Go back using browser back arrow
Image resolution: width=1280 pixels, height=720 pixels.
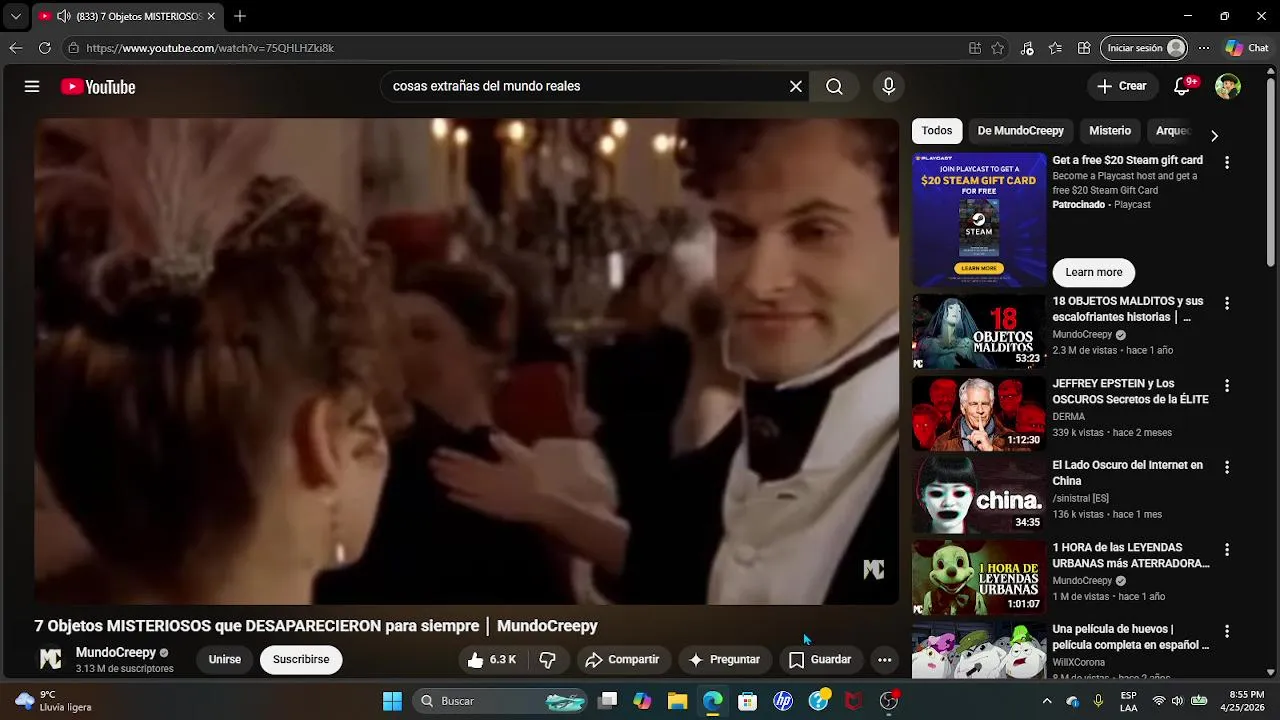point(15,48)
